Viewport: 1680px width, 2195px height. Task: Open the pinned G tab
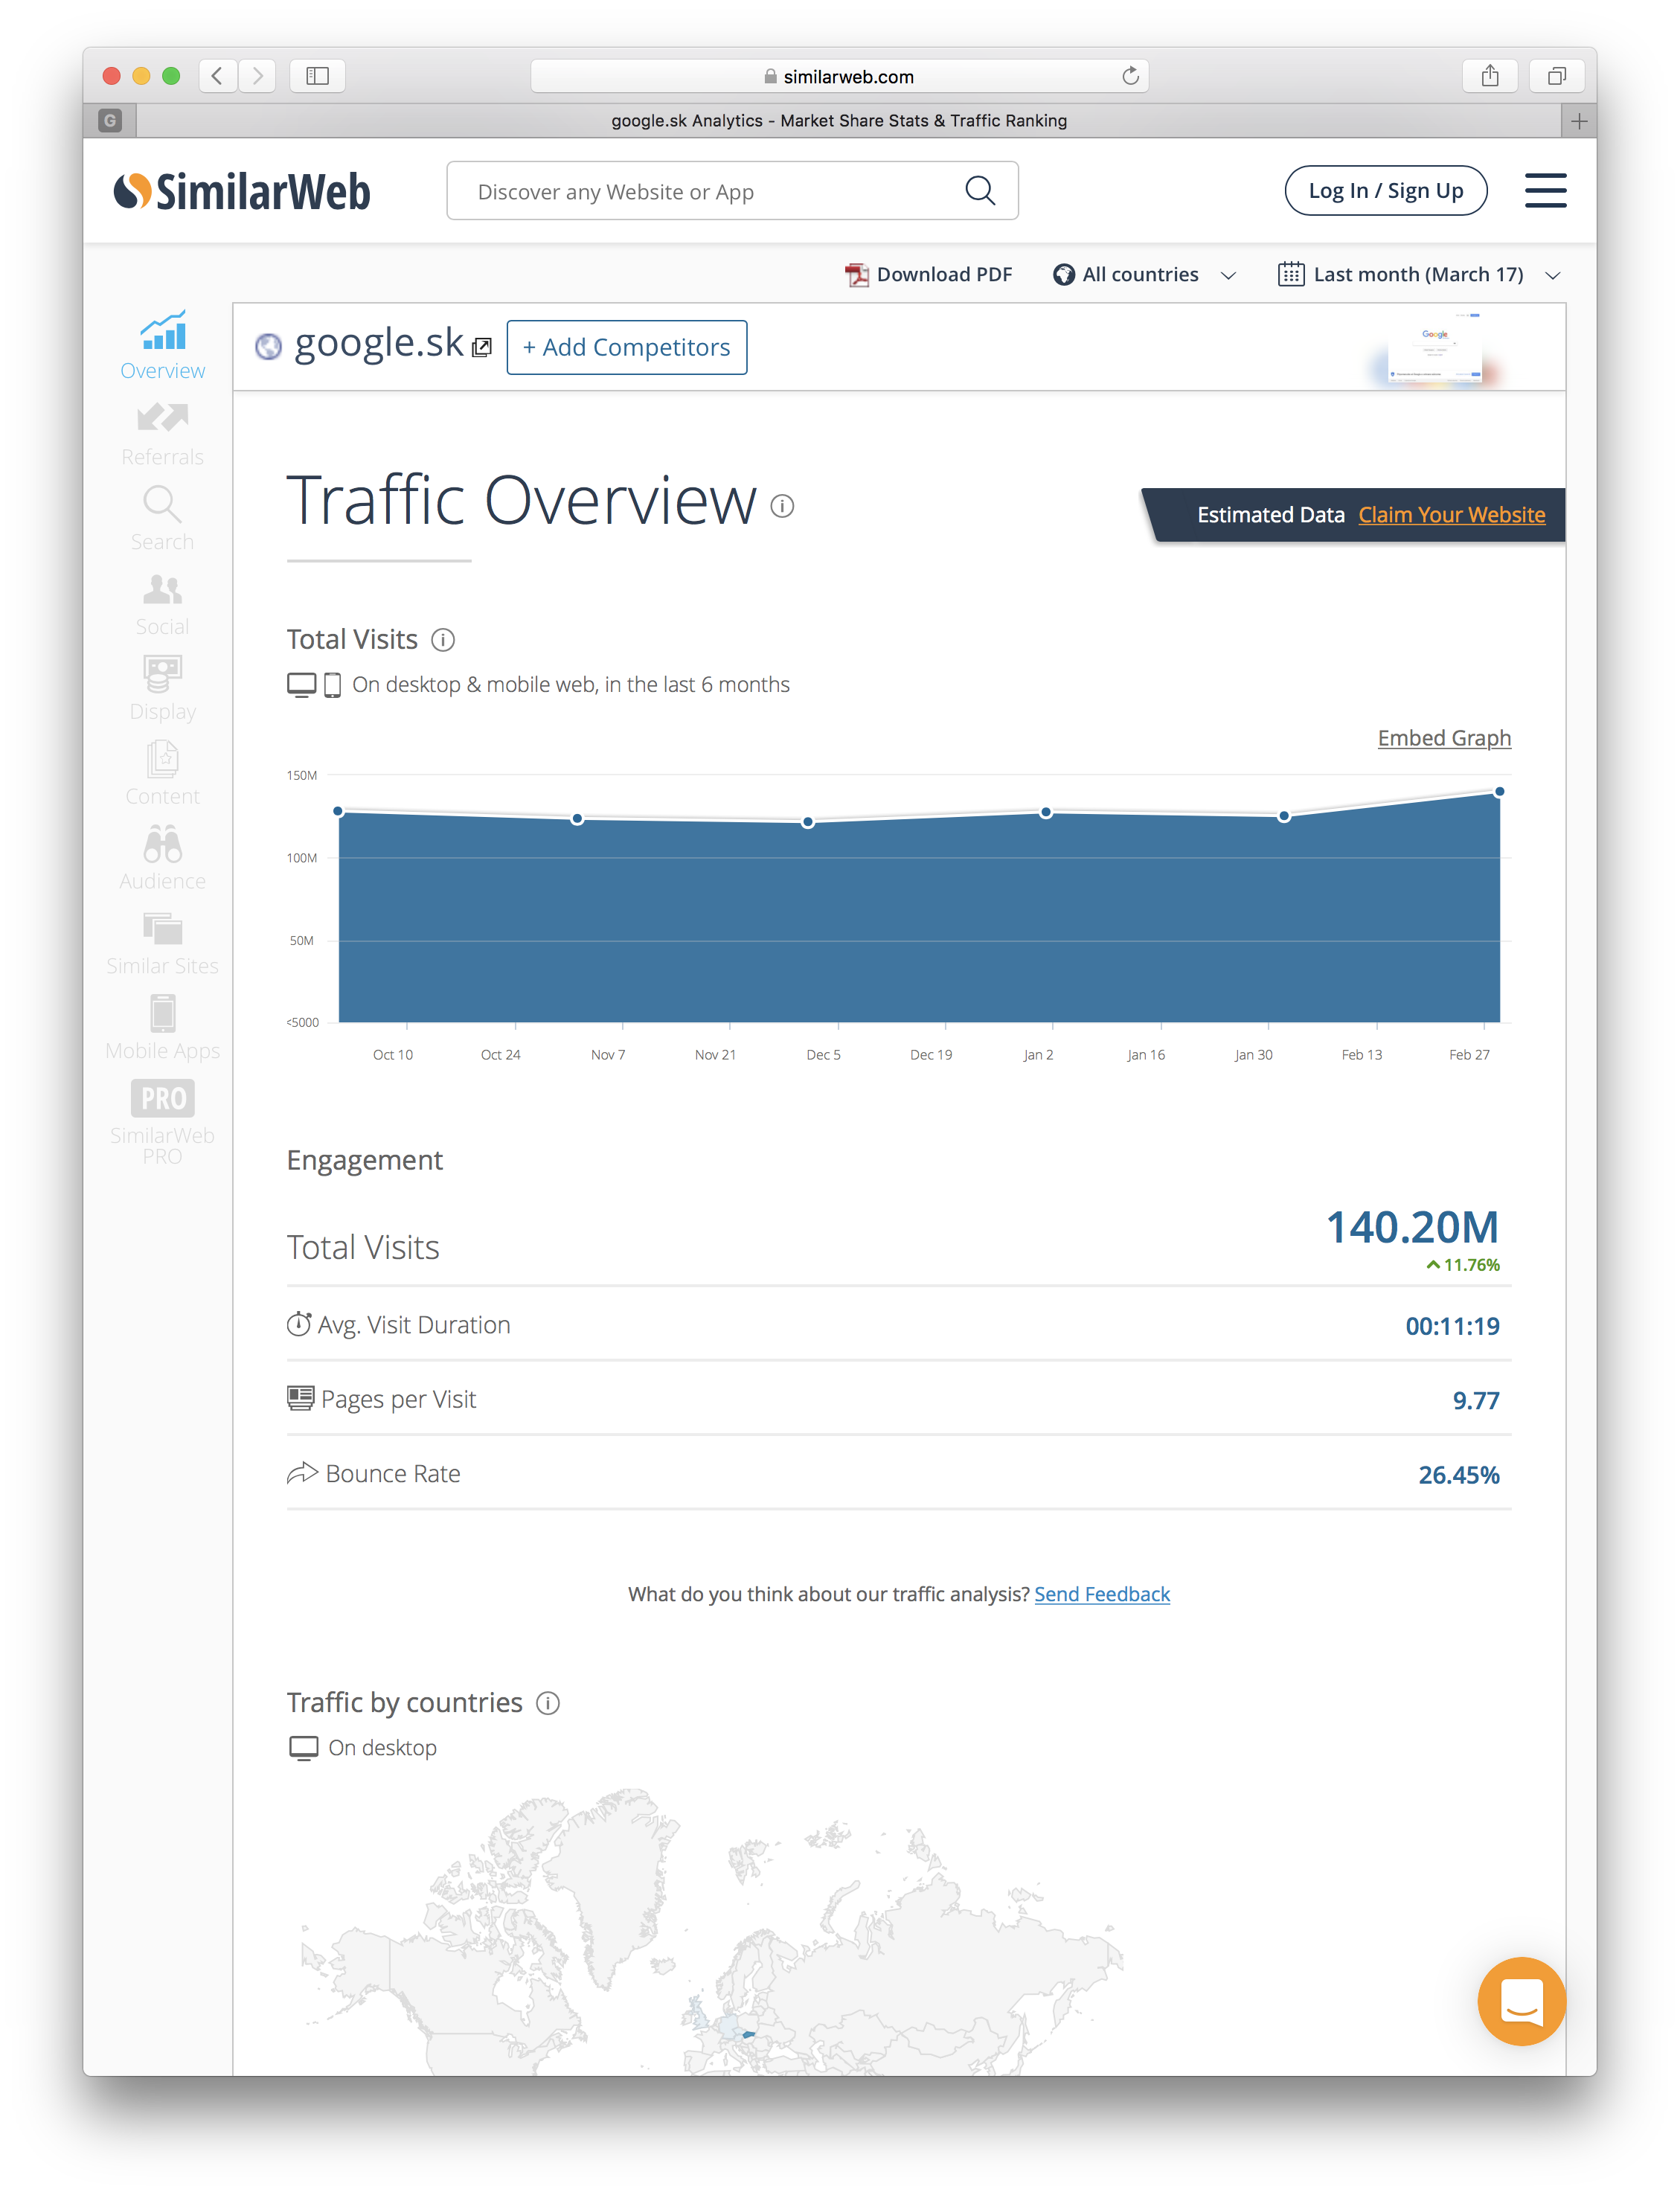coord(110,121)
